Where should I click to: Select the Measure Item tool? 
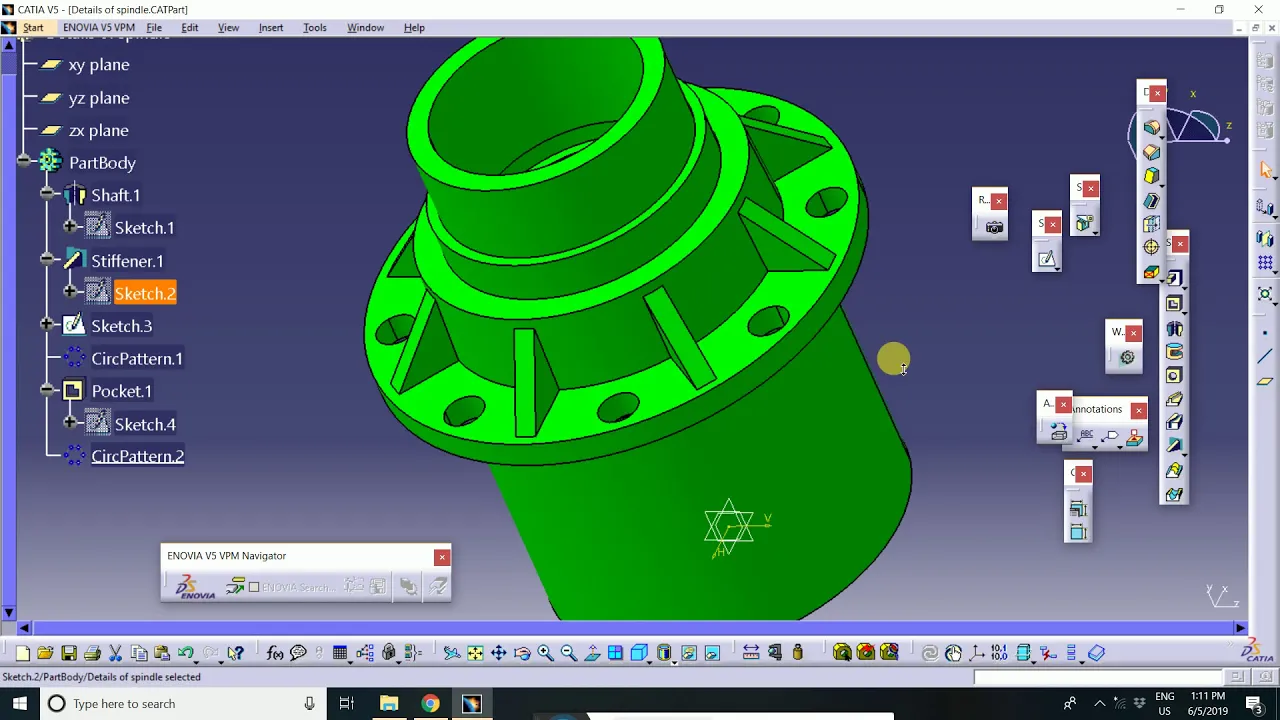tap(775, 653)
